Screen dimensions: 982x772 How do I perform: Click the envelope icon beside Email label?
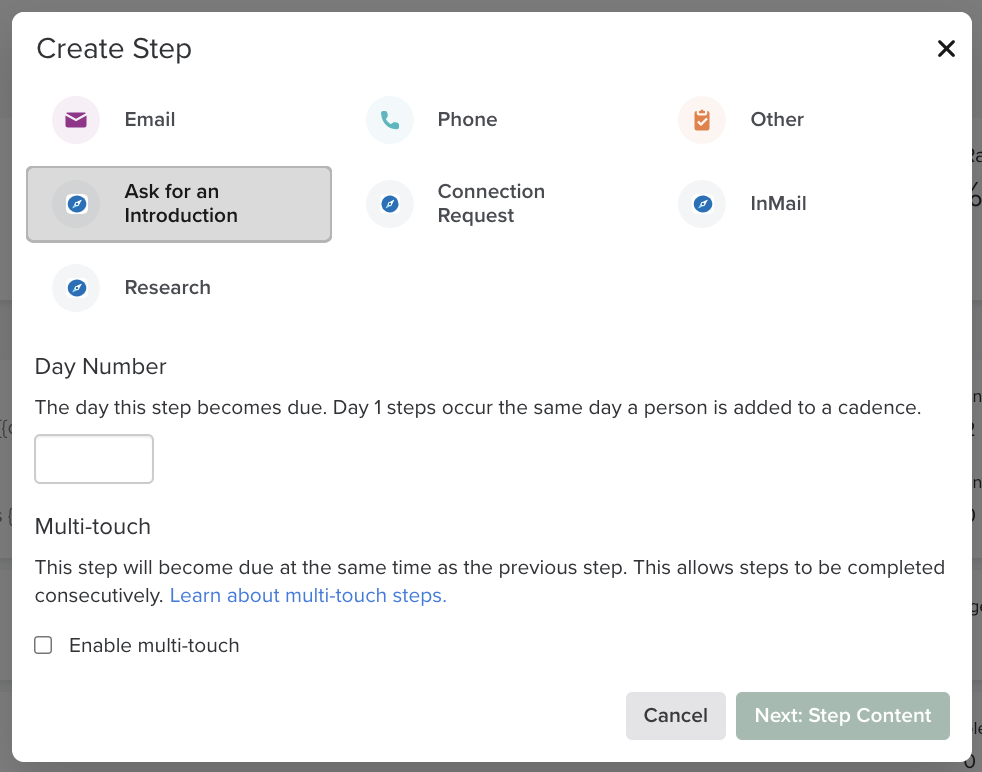(76, 119)
